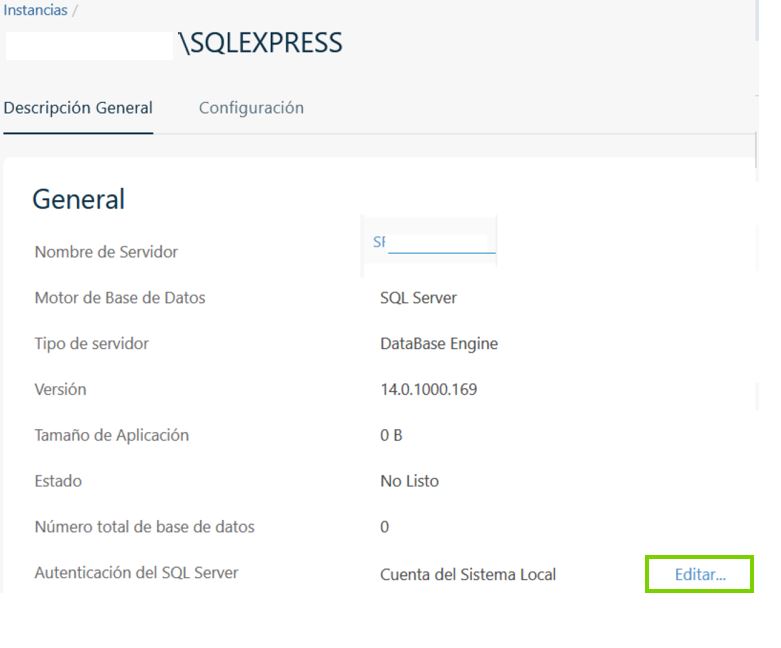This screenshot has height=648, width=781.
Task: Select the Tipo de servidor label
Action: tap(92, 344)
